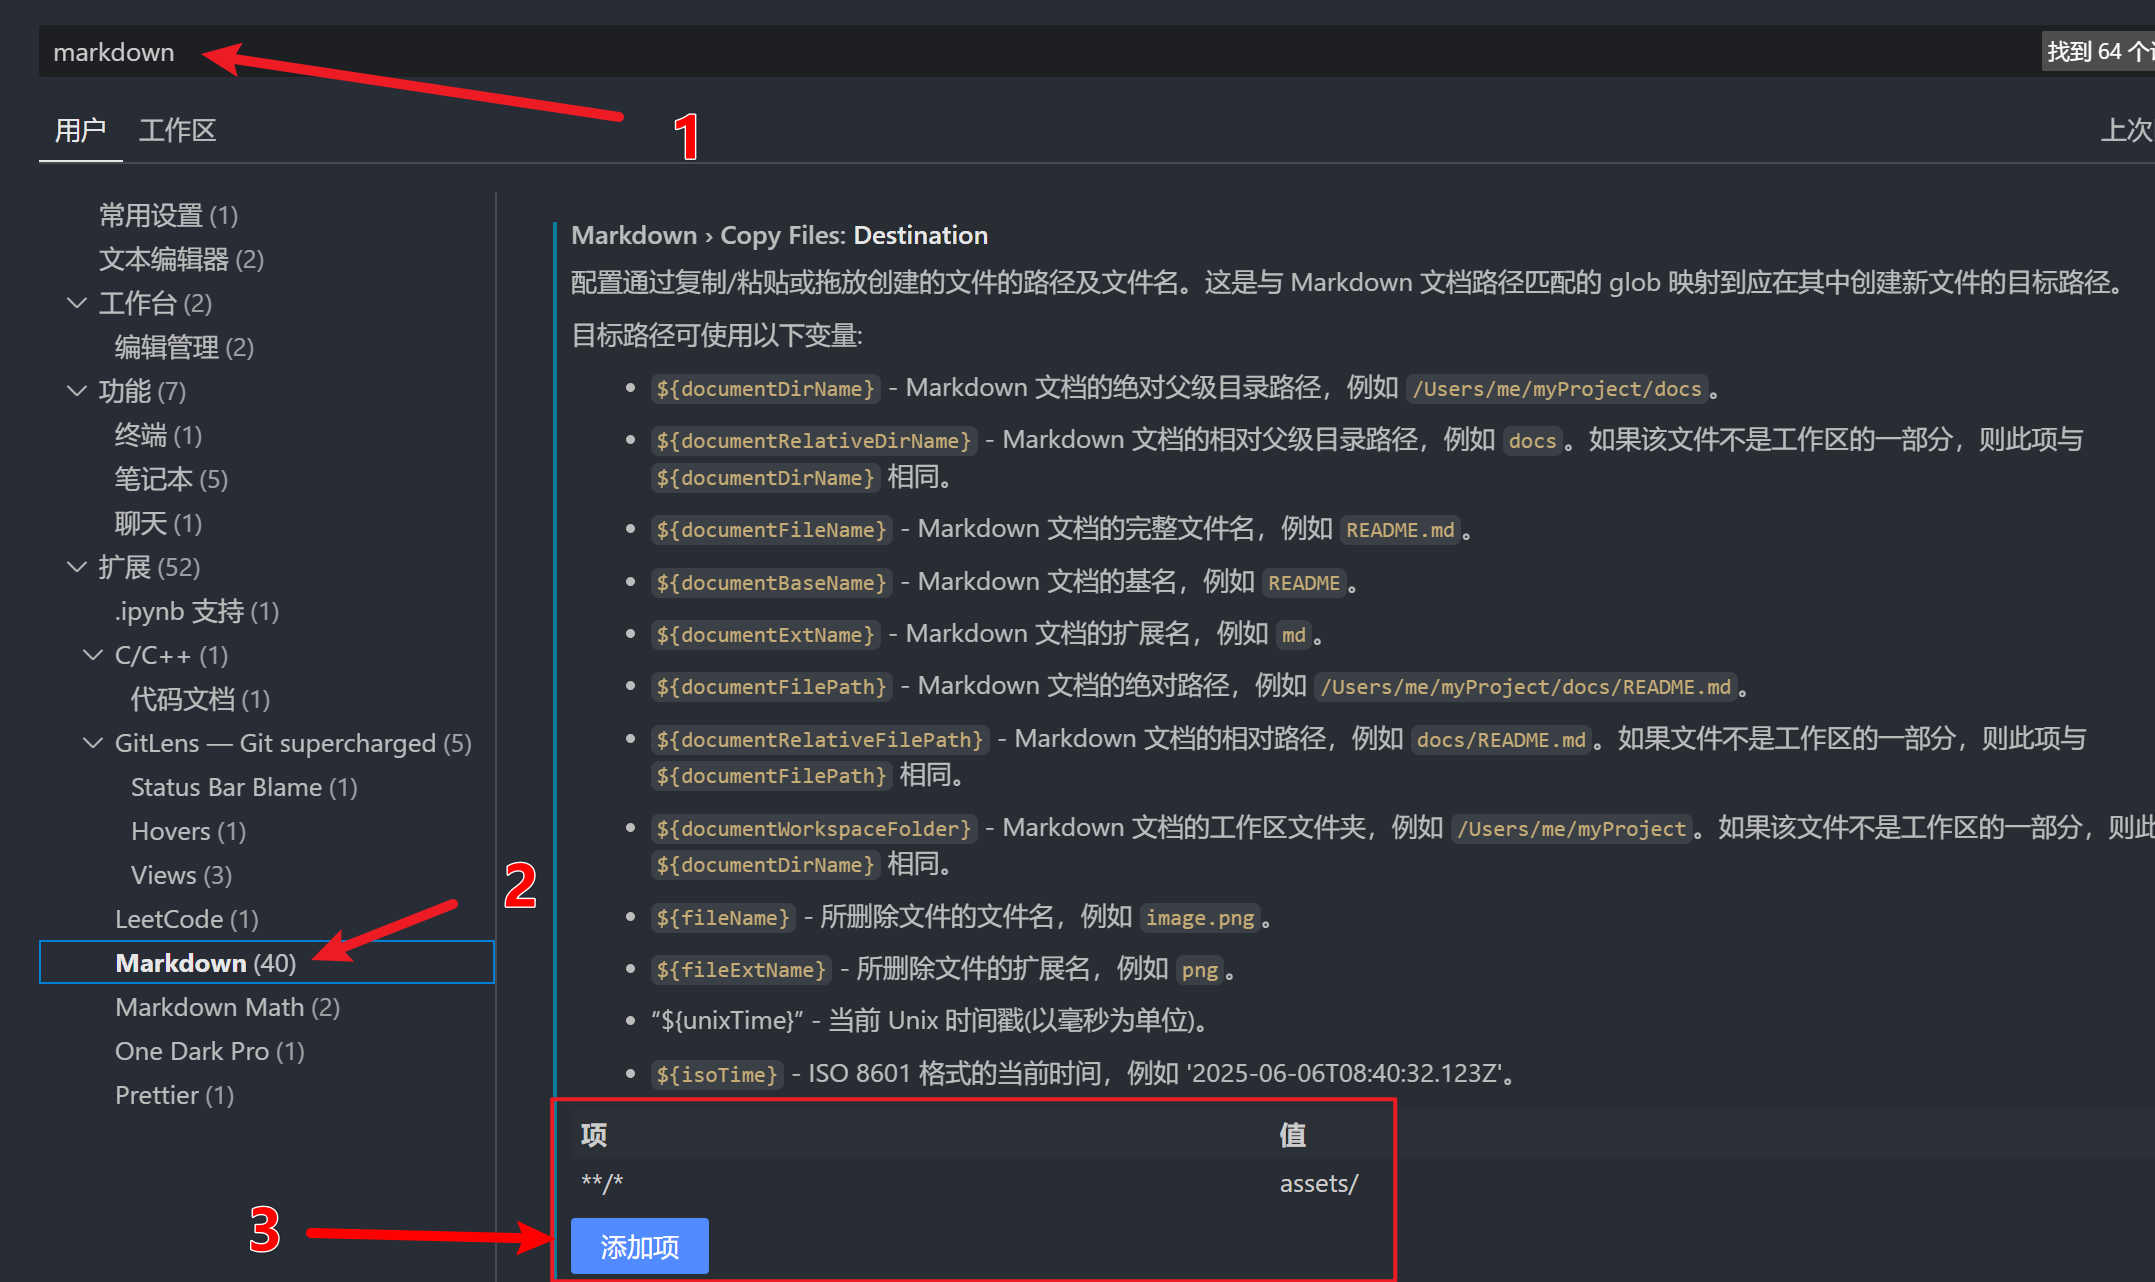The image size is (2155, 1282).
Task: Collapse GitLens — Git supercharged chevron
Action: pos(93,743)
